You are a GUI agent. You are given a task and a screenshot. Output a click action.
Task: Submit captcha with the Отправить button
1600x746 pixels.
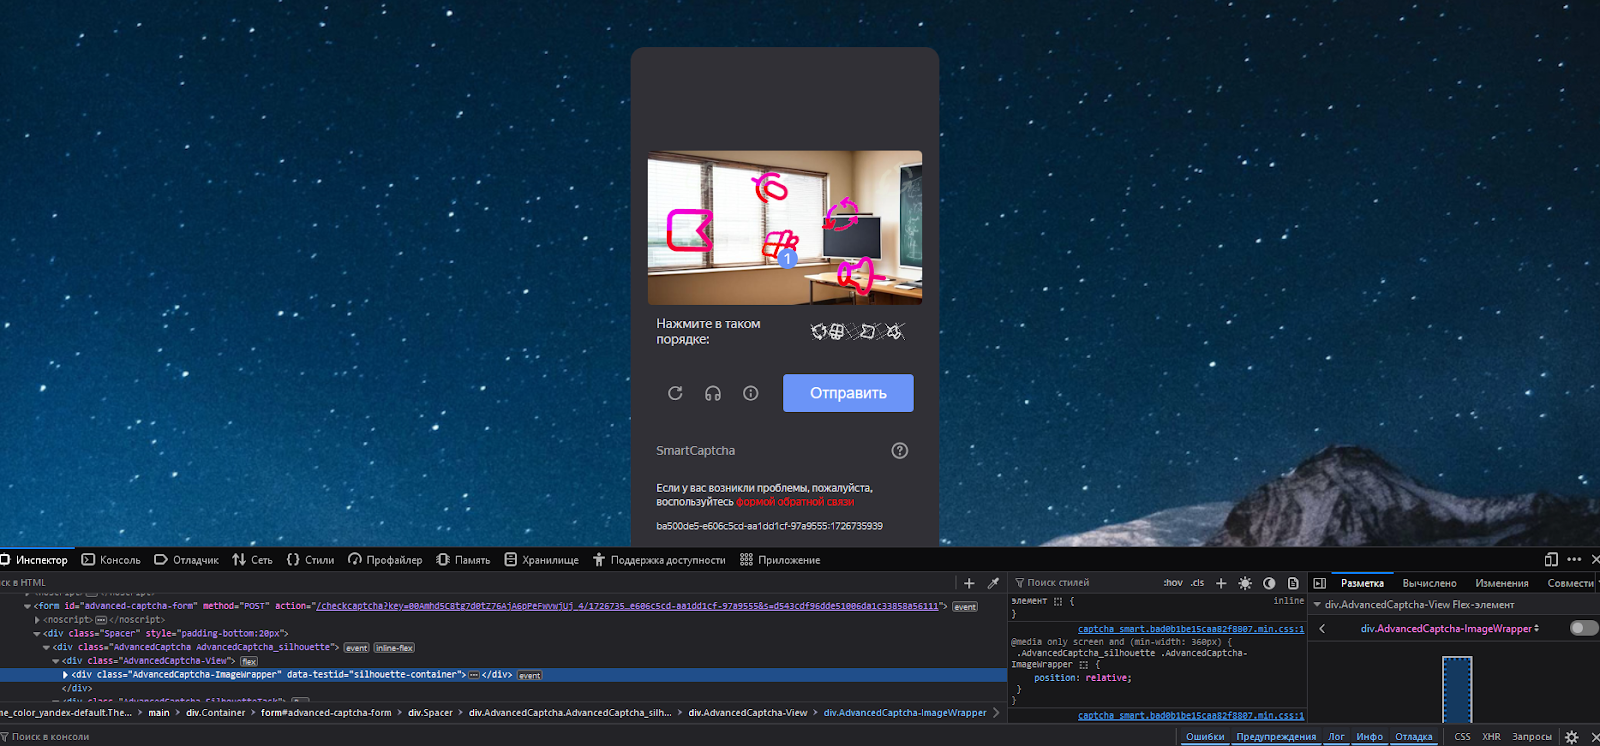click(x=848, y=393)
